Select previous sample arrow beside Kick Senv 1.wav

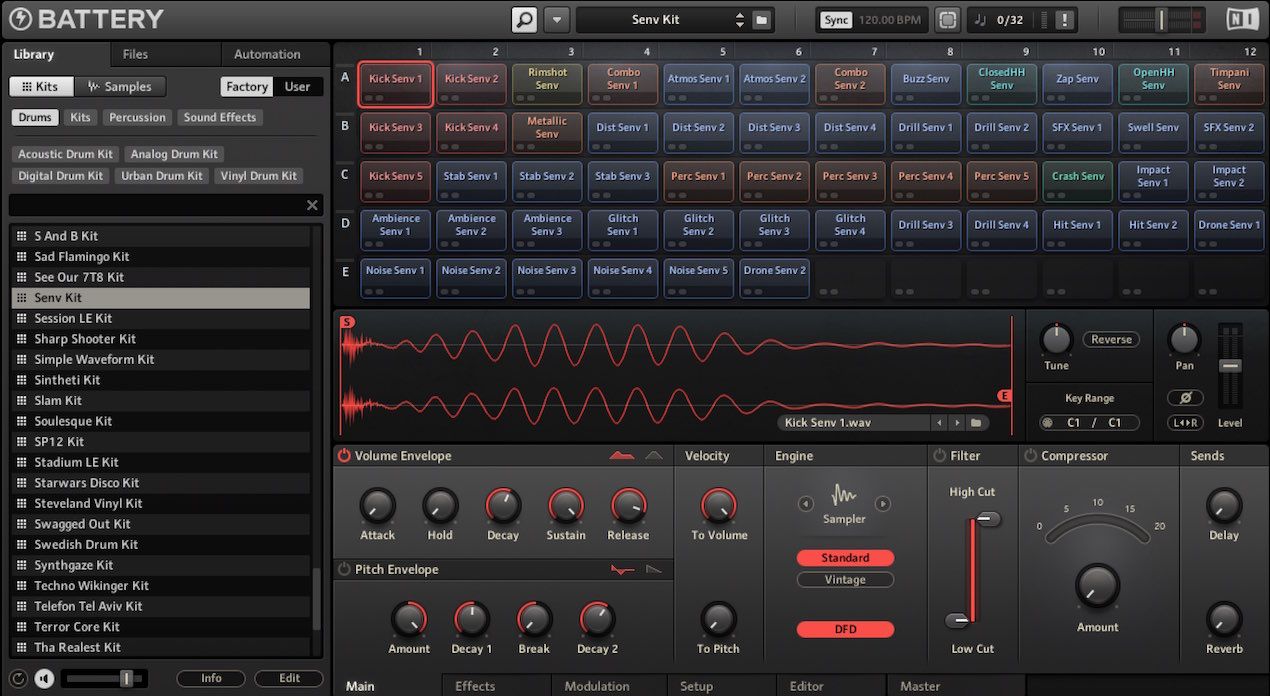pyautogui.click(x=939, y=423)
